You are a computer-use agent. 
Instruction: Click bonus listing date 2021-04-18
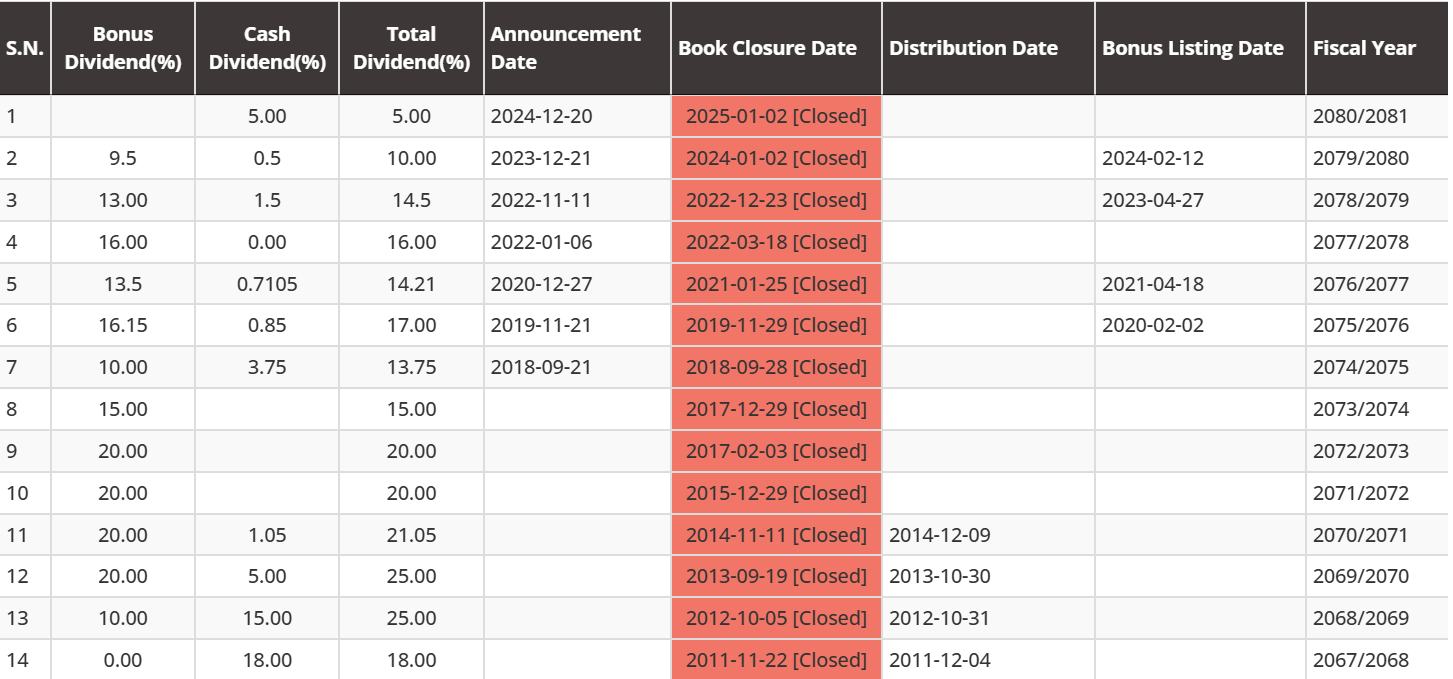click(1153, 284)
